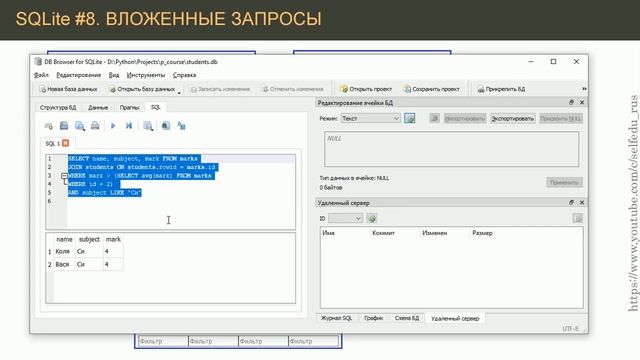This screenshot has width=640, height=360.
Task: Execute all SQL with the play icon
Action: pos(113,126)
